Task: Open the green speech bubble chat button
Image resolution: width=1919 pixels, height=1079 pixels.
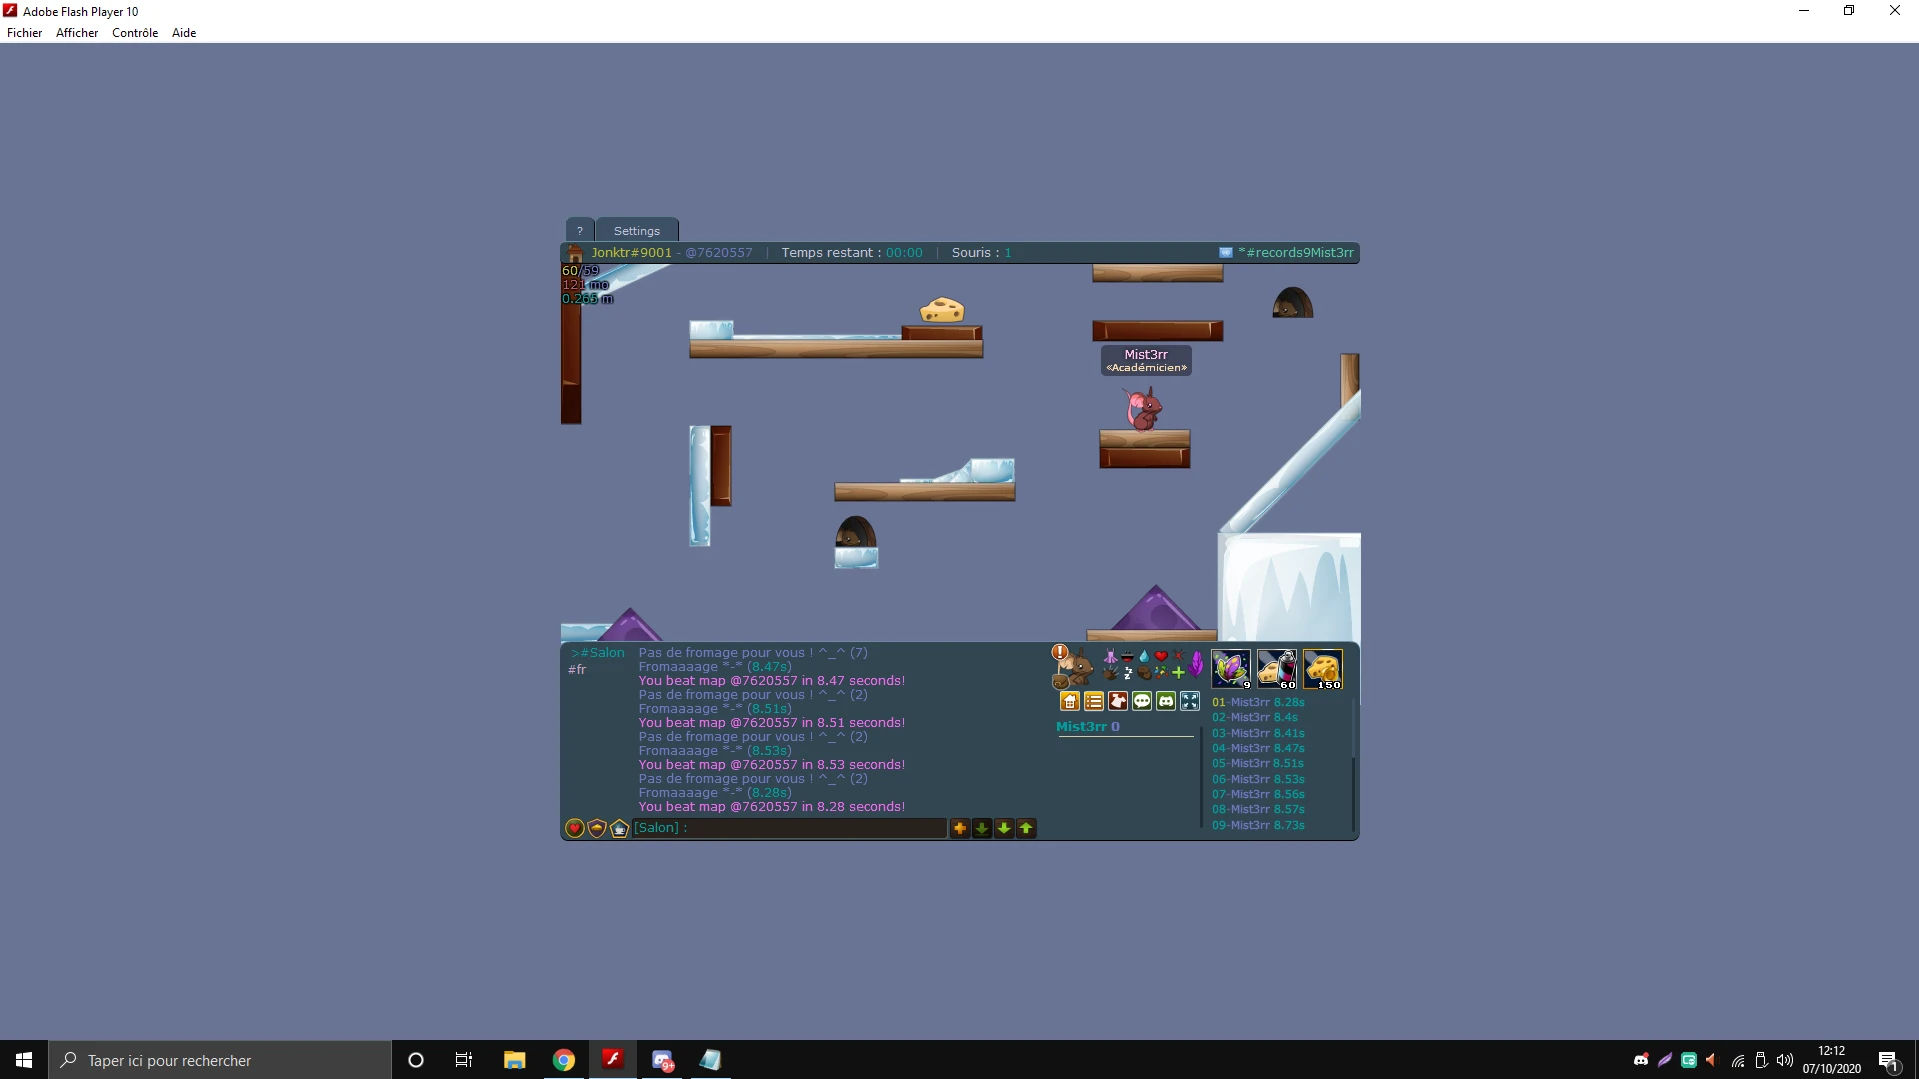Action: coord(1142,702)
